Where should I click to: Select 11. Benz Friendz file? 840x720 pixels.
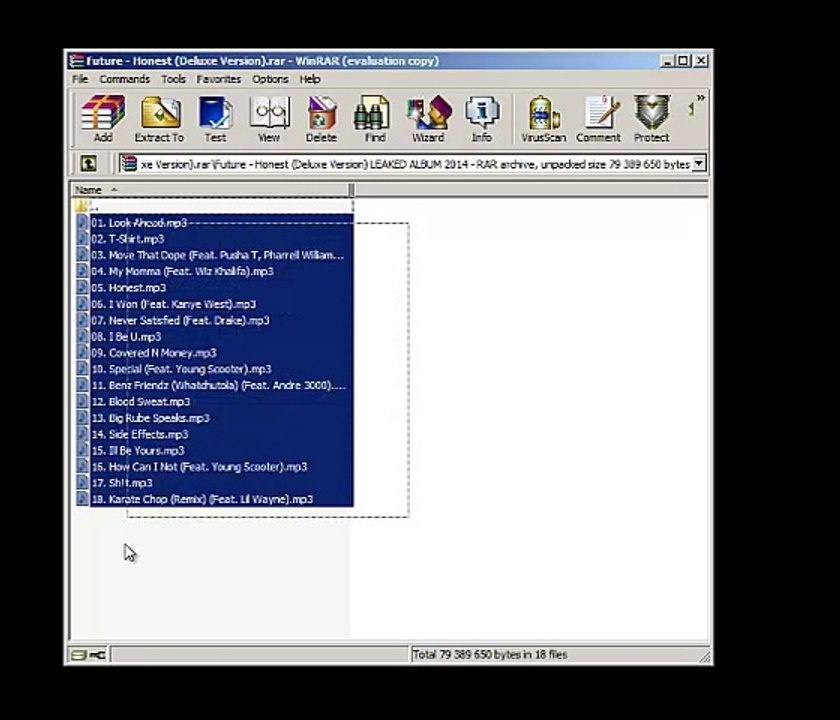(214, 385)
